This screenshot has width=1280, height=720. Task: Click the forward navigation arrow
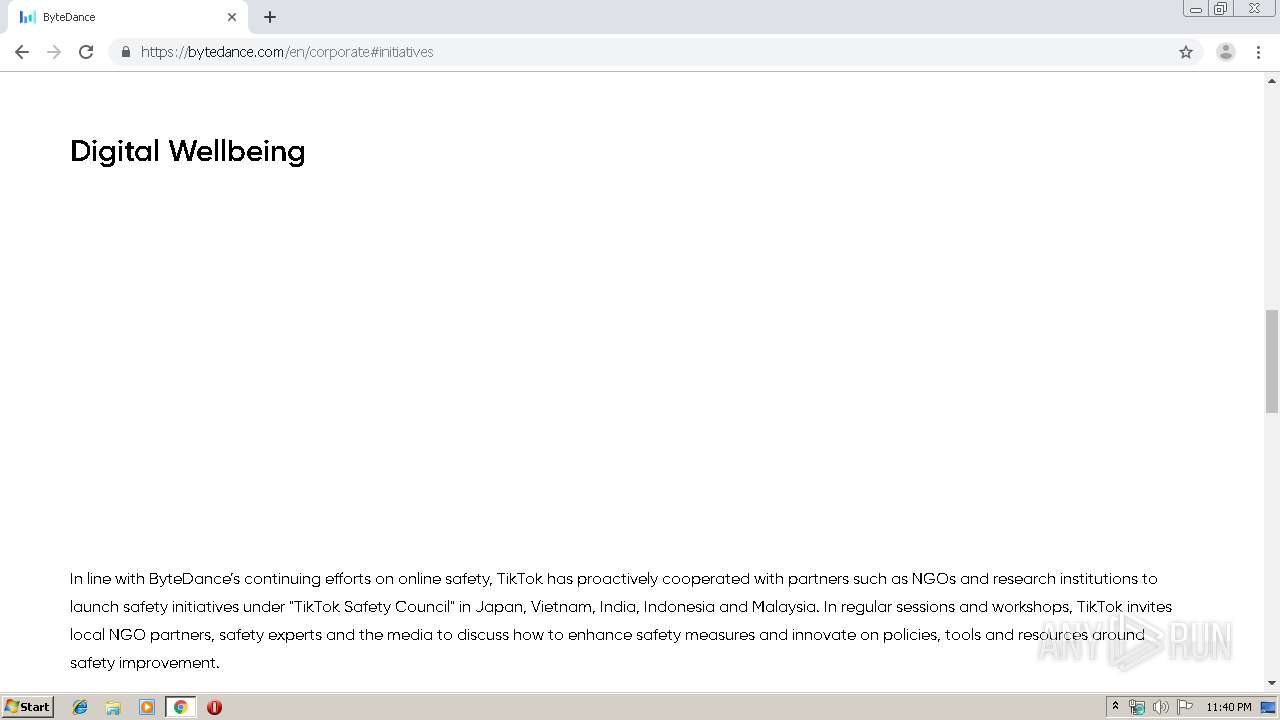pos(54,52)
